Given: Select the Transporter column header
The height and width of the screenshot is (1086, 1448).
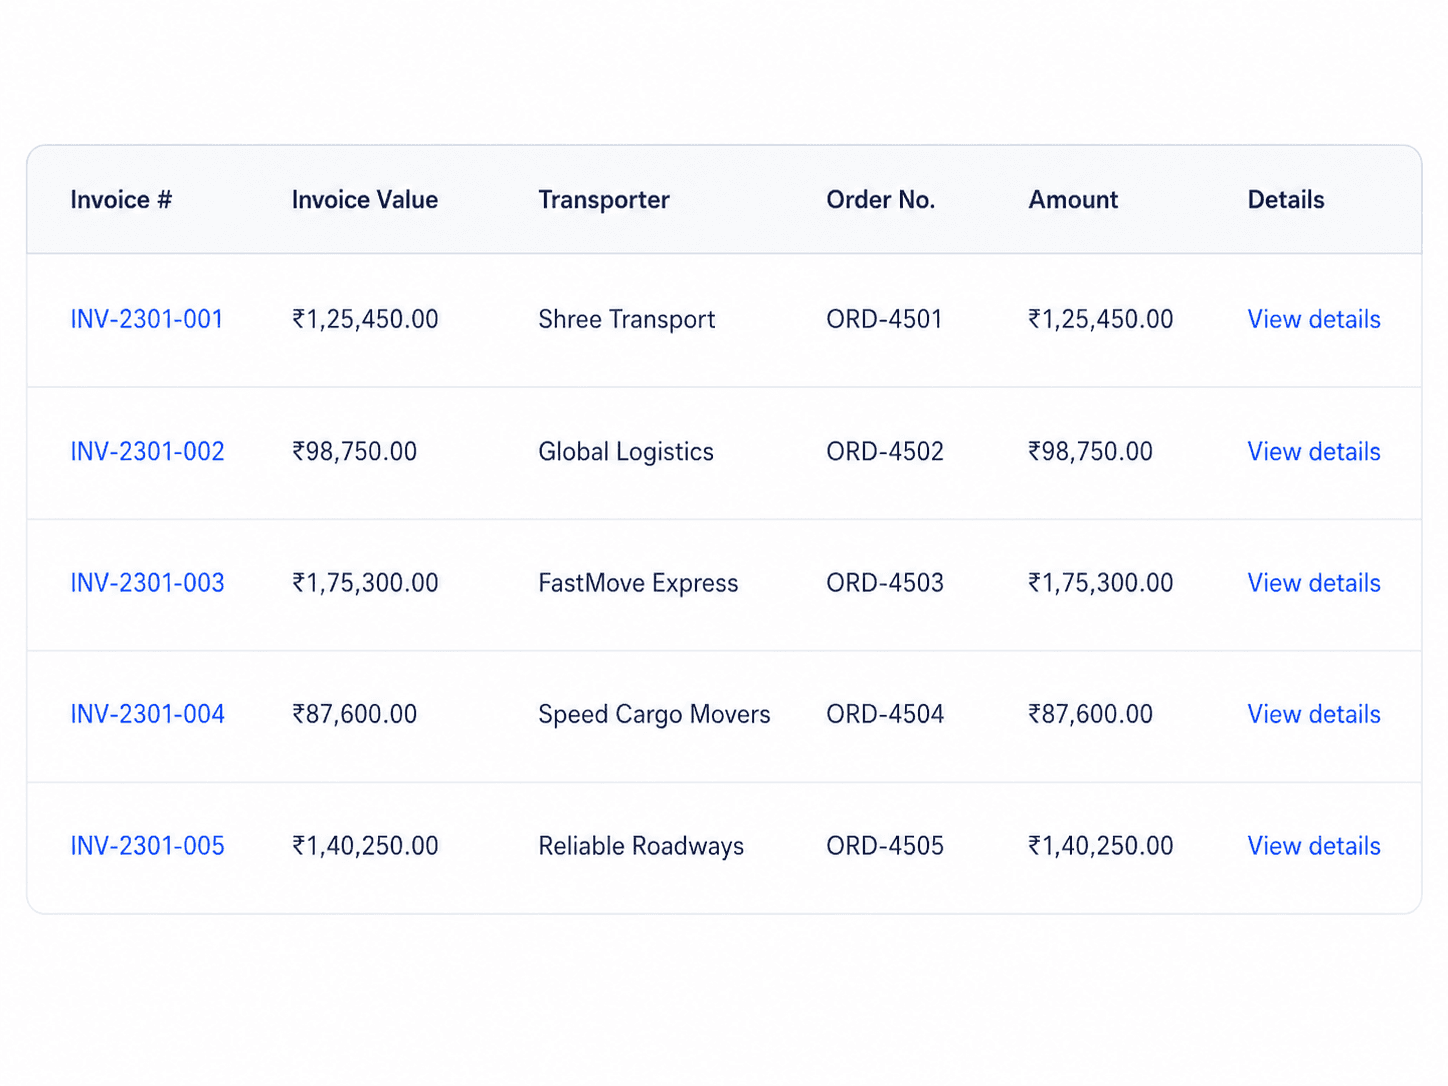Looking at the screenshot, I should pos(604,200).
